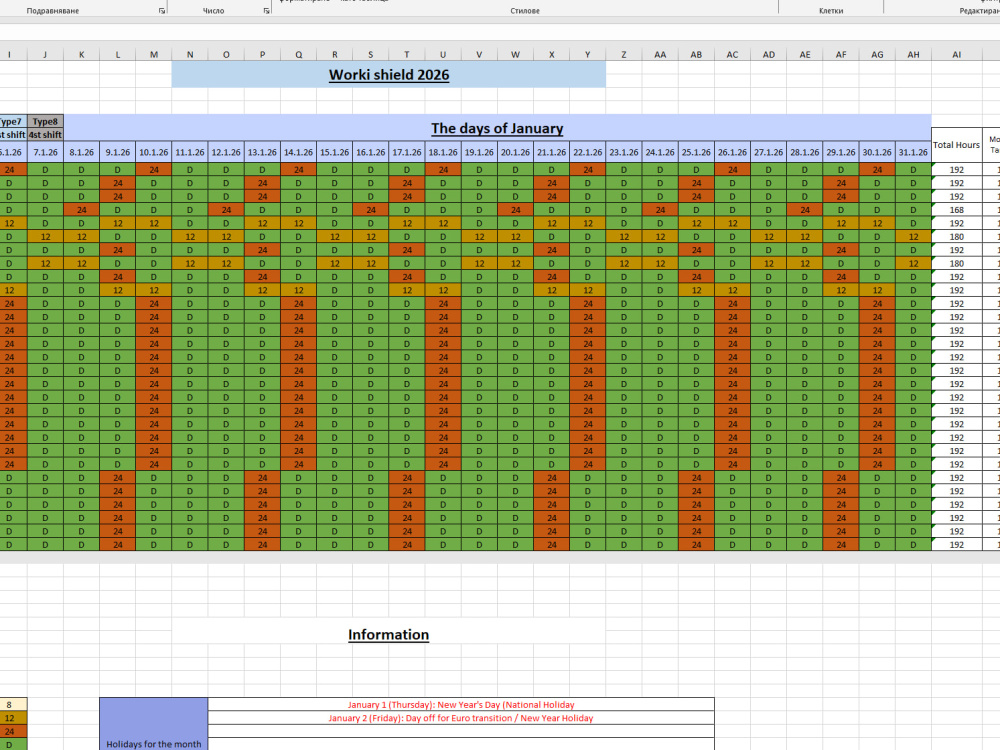Select column header AH
The image size is (1000, 750).
(913, 55)
